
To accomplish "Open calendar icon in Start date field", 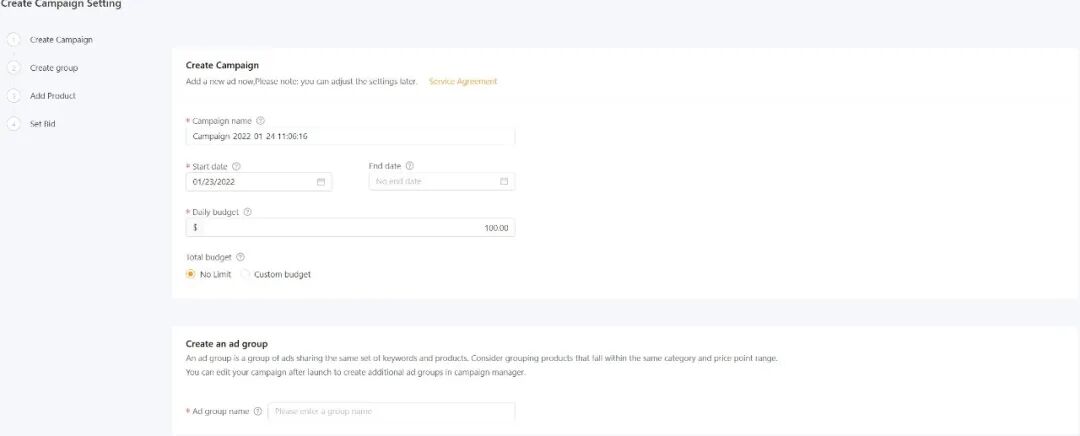I will pyautogui.click(x=321, y=182).
